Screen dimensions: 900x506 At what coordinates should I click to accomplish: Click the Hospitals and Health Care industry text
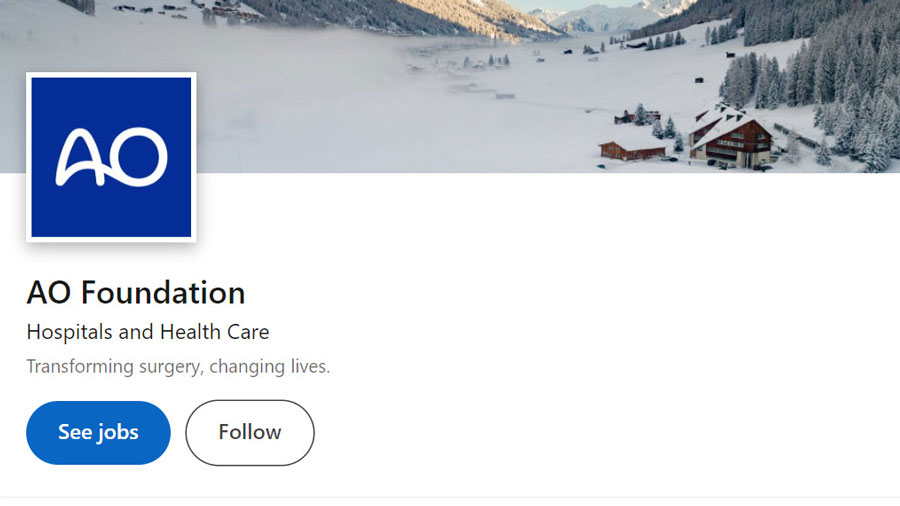[148, 332]
